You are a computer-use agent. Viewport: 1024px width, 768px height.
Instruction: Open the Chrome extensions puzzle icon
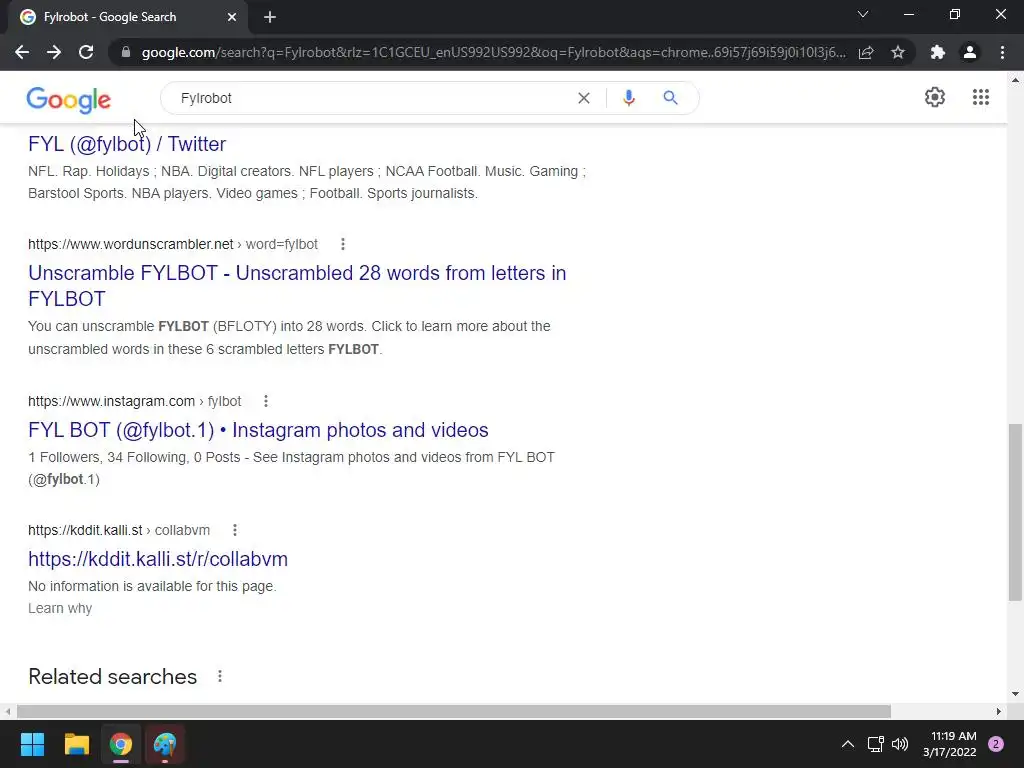point(938,52)
